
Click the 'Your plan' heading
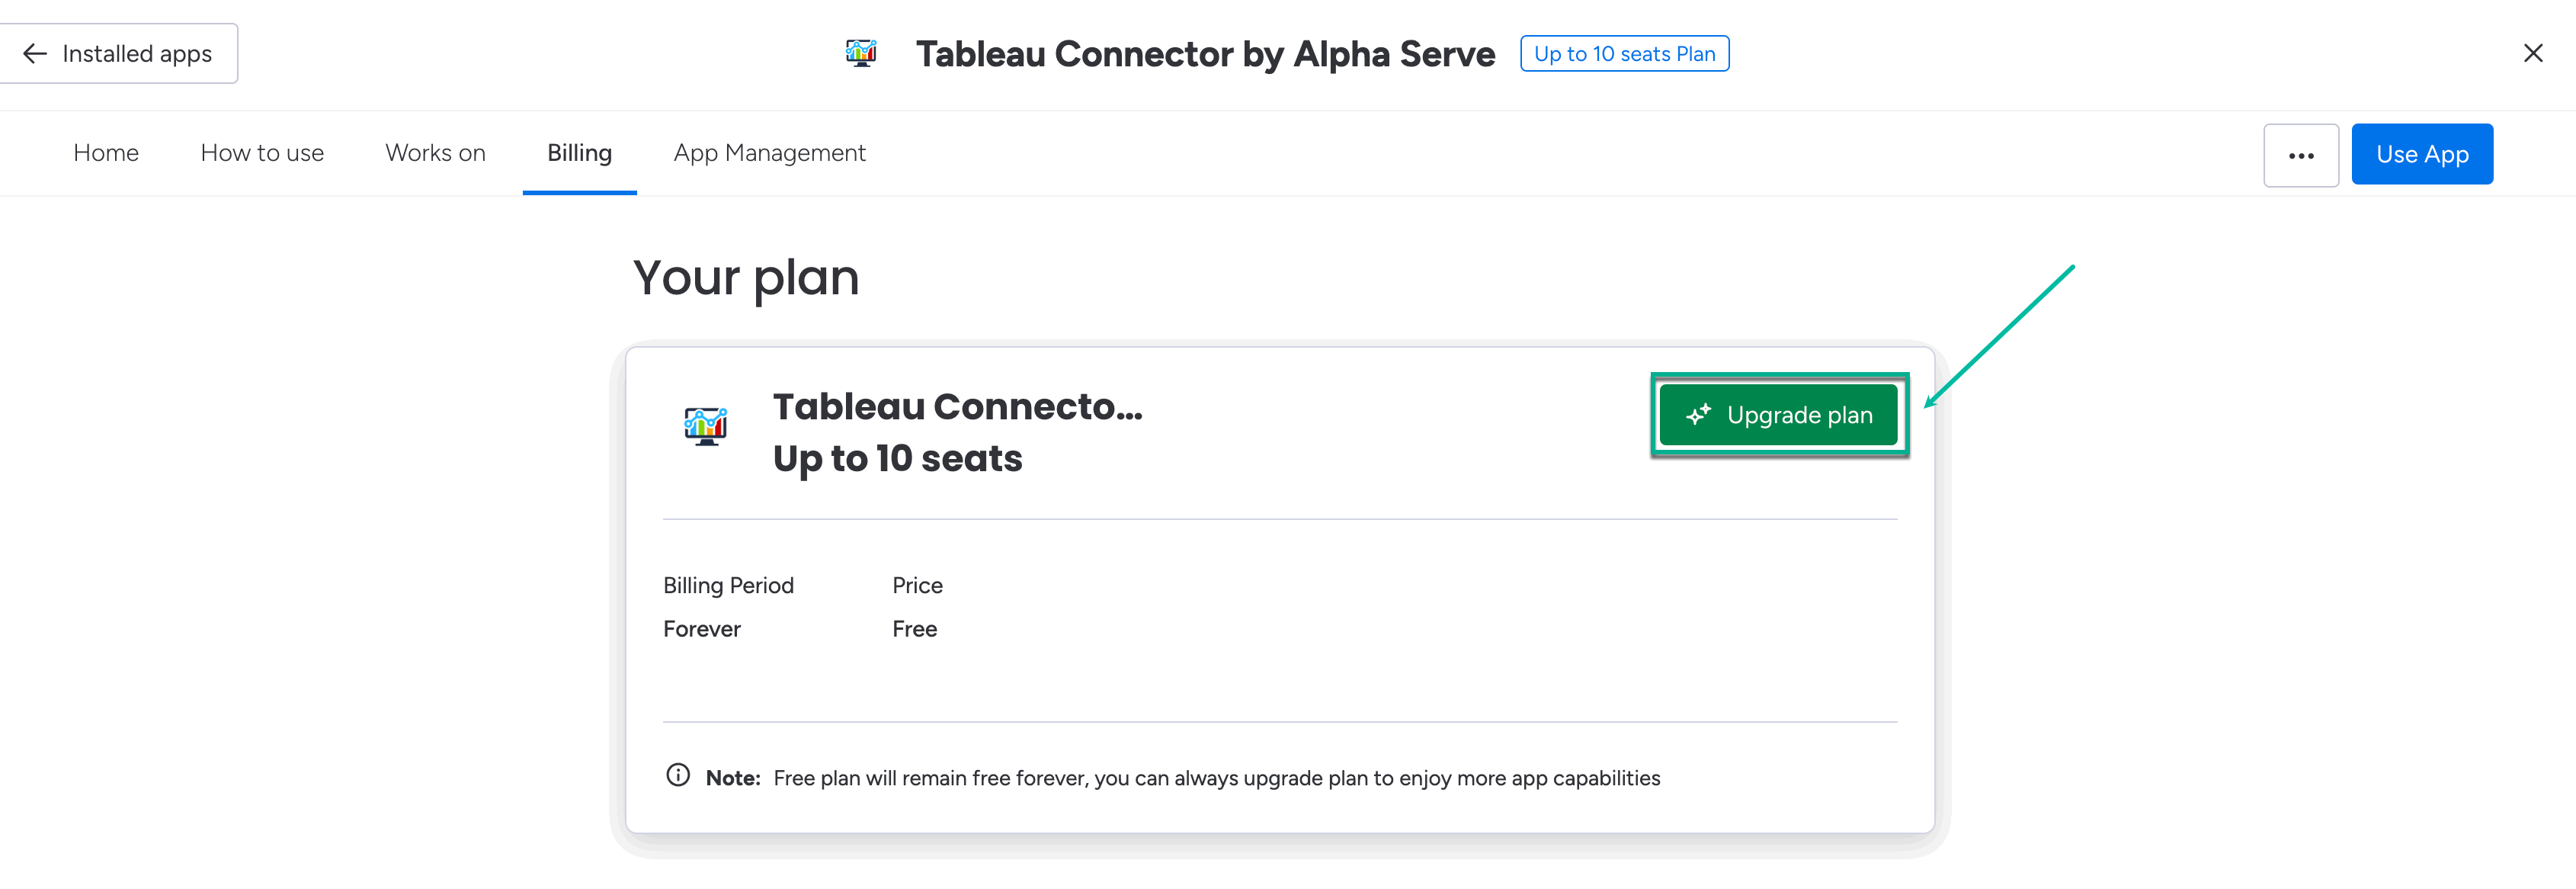746,277
